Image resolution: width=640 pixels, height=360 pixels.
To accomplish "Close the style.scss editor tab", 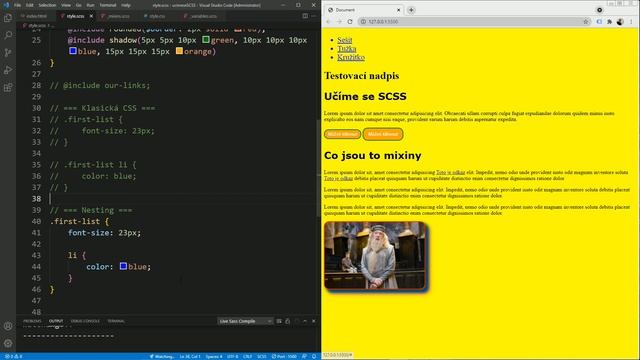I will (x=91, y=16).
